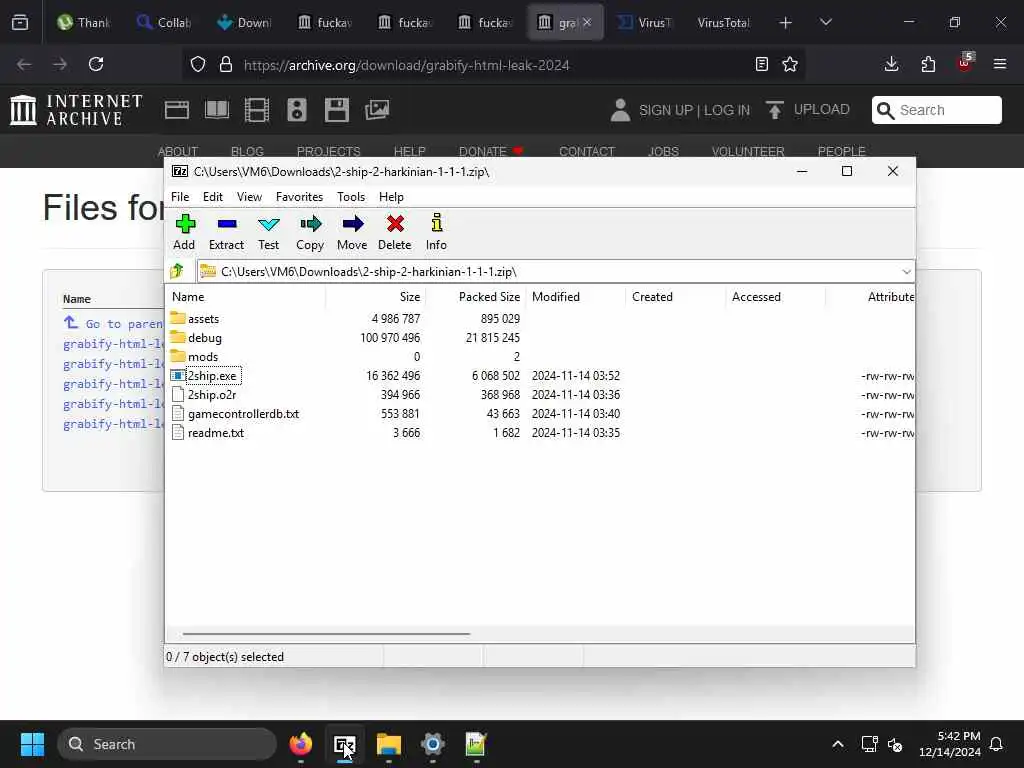Expand the 7-Zip address path dropdown
Screen dimensions: 1024x768
point(906,272)
